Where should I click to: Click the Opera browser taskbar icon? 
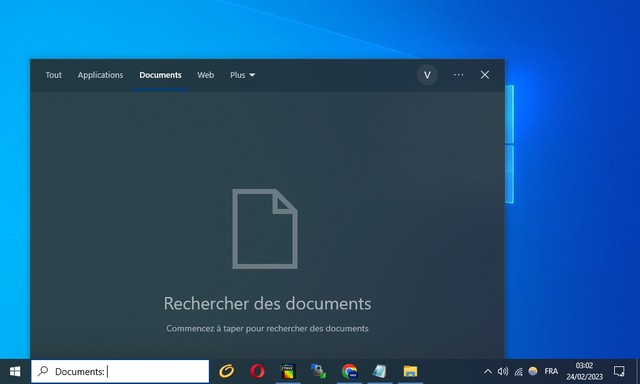coord(258,371)
